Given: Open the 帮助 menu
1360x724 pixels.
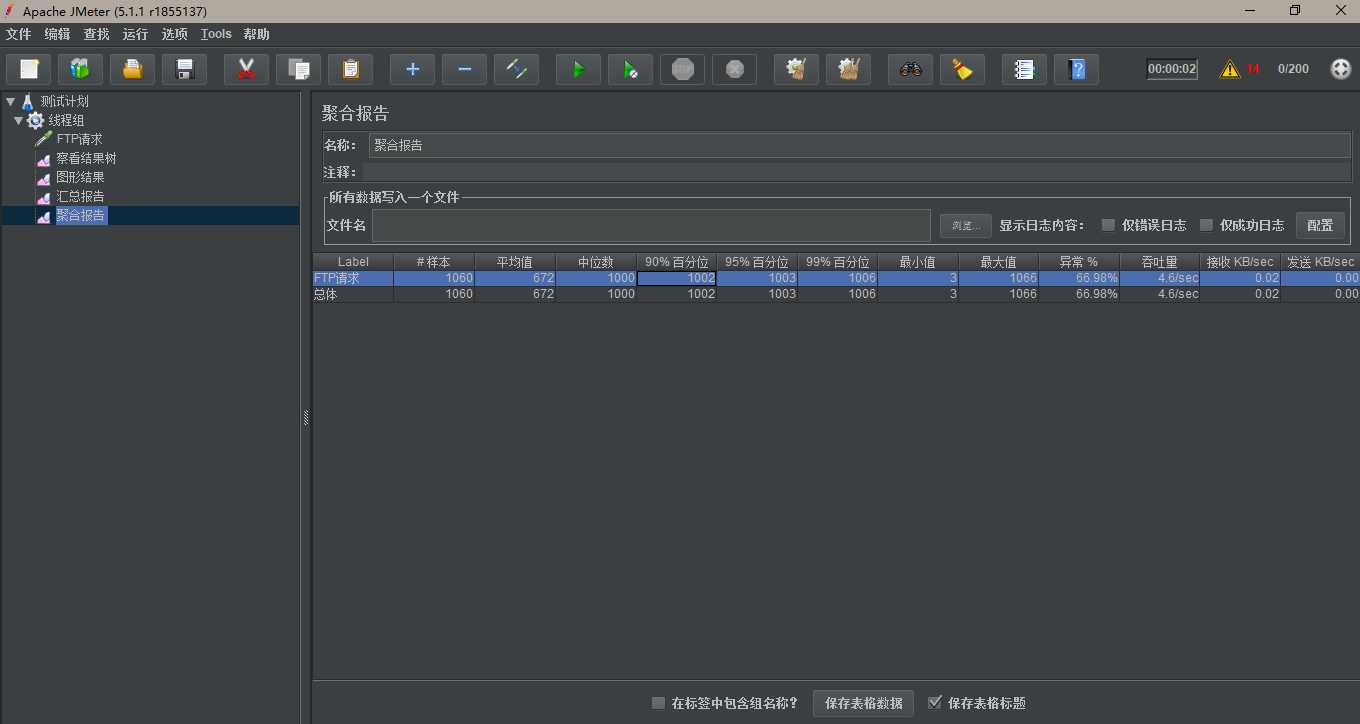Looking at the screenshot, I should pos(257,34).
